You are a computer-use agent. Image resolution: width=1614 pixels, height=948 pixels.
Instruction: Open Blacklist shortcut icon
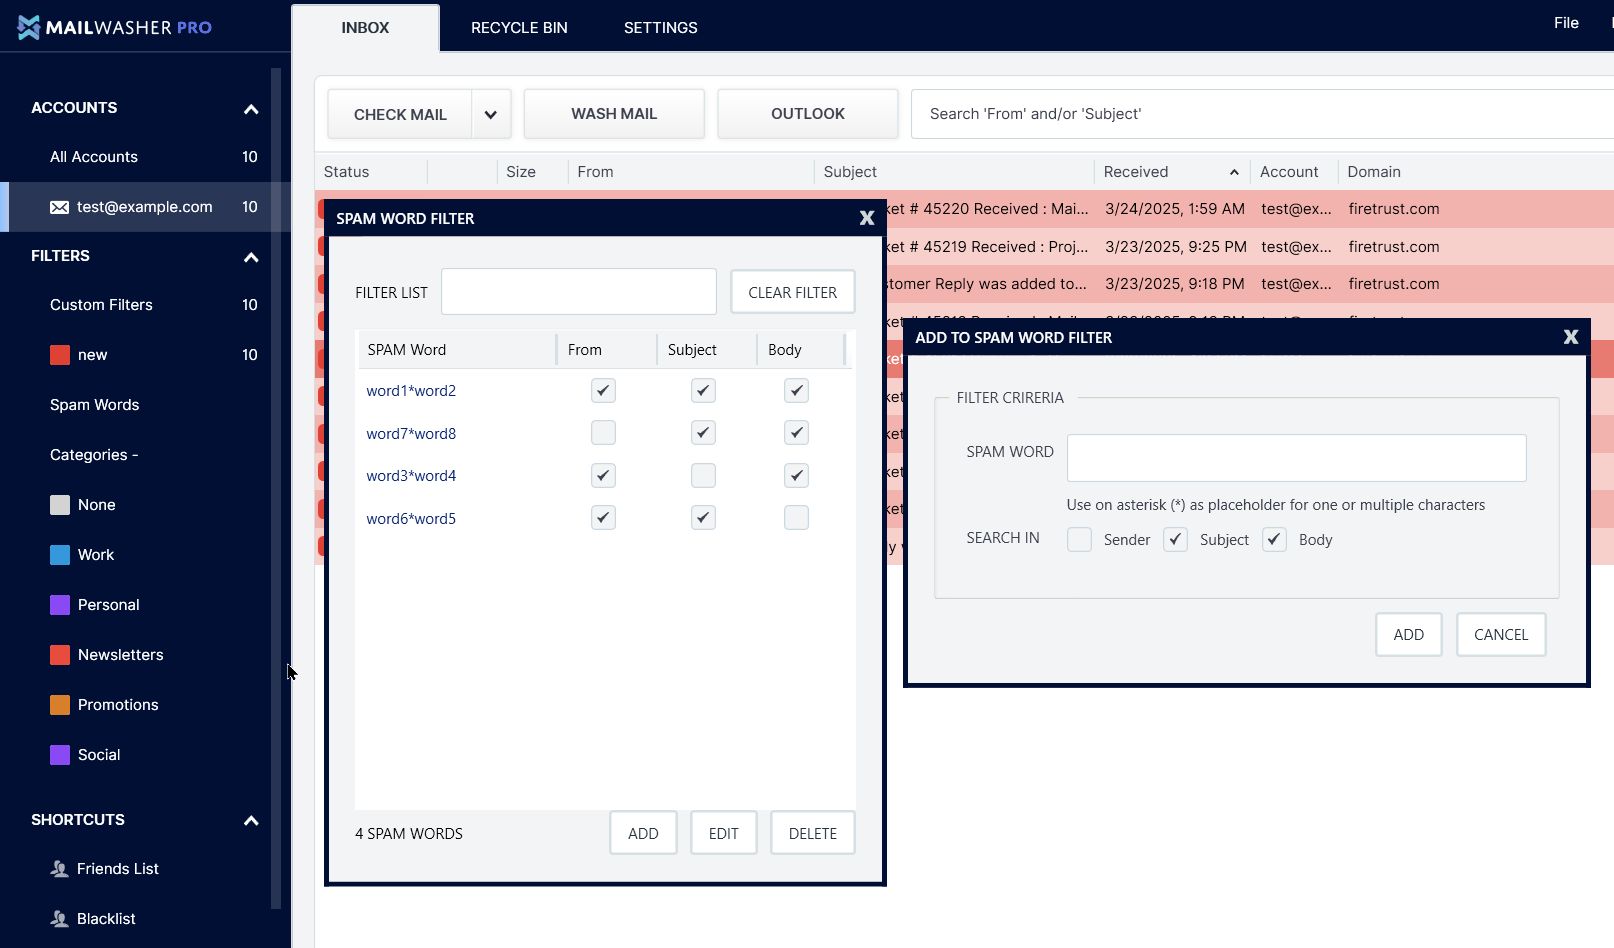tap(60, 919)
